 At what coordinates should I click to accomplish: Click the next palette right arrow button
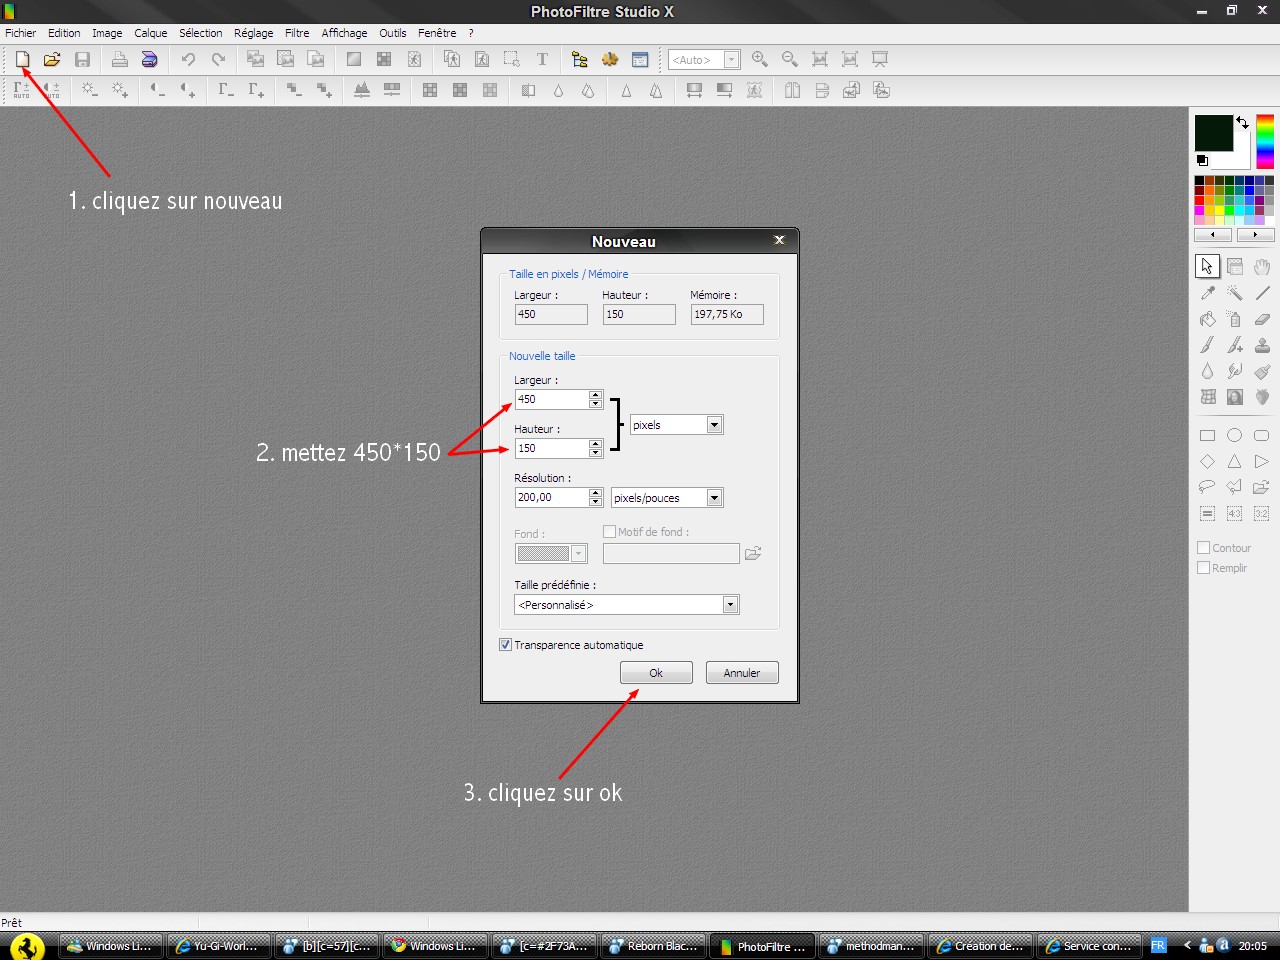coord(1255,235)
